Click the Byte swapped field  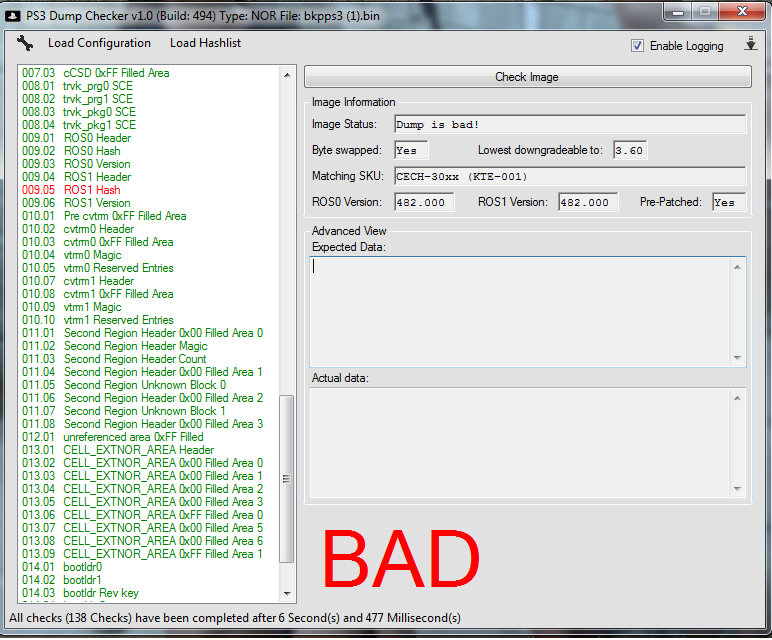tap(411, 150)
